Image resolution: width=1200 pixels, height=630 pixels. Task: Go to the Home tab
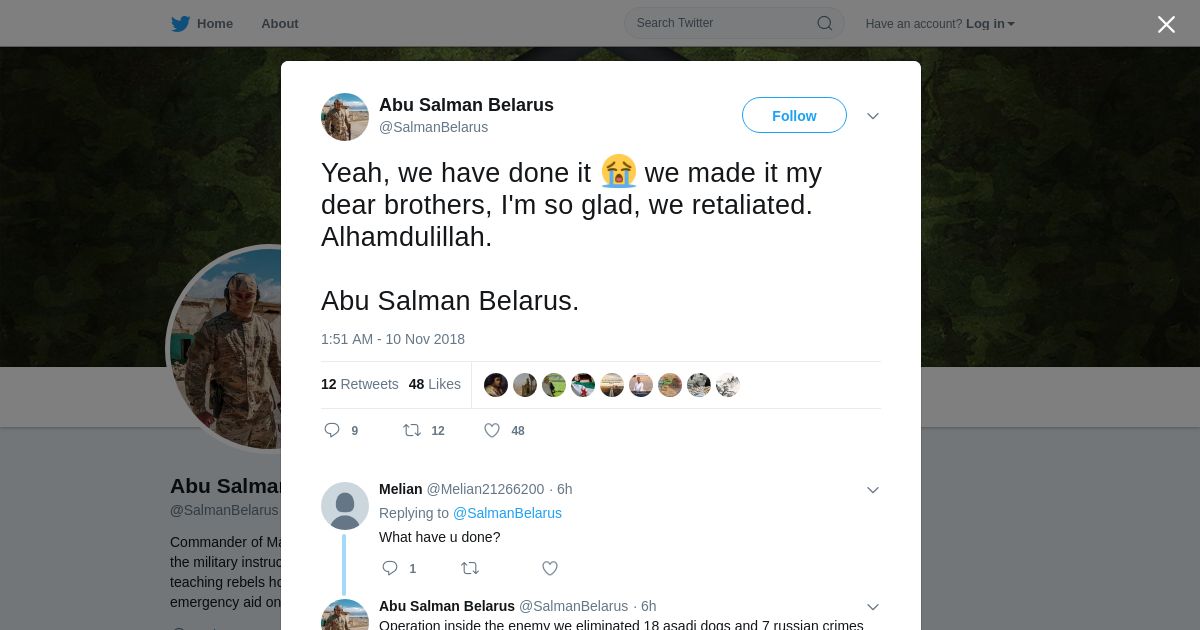tap(214, 24)
